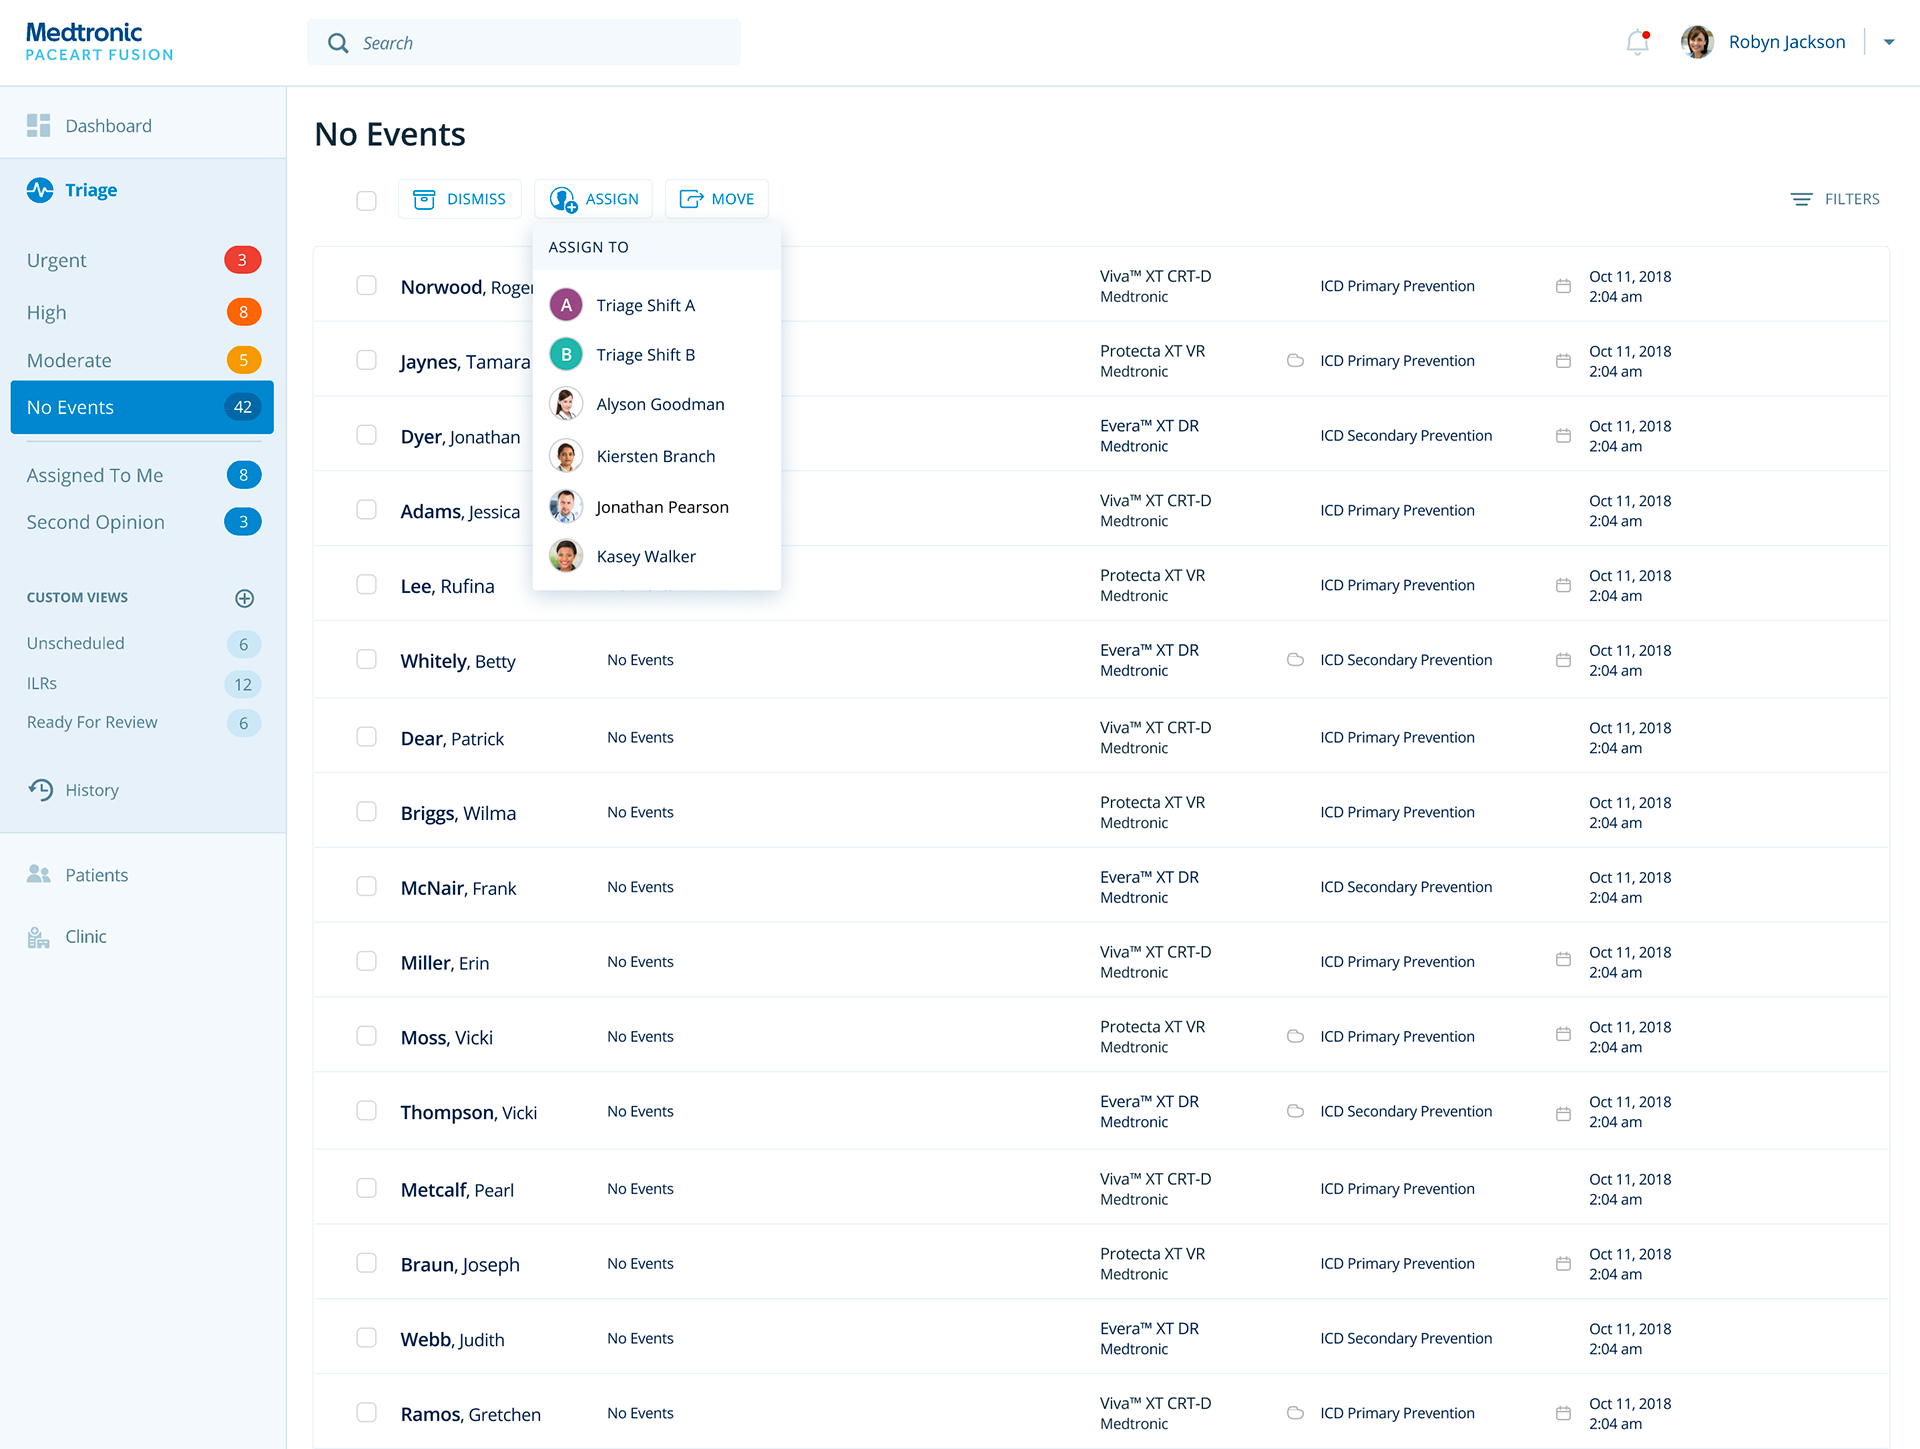Click the purple A Triage Shift badge
The image size is (1920, 1449).
point(566,305)
